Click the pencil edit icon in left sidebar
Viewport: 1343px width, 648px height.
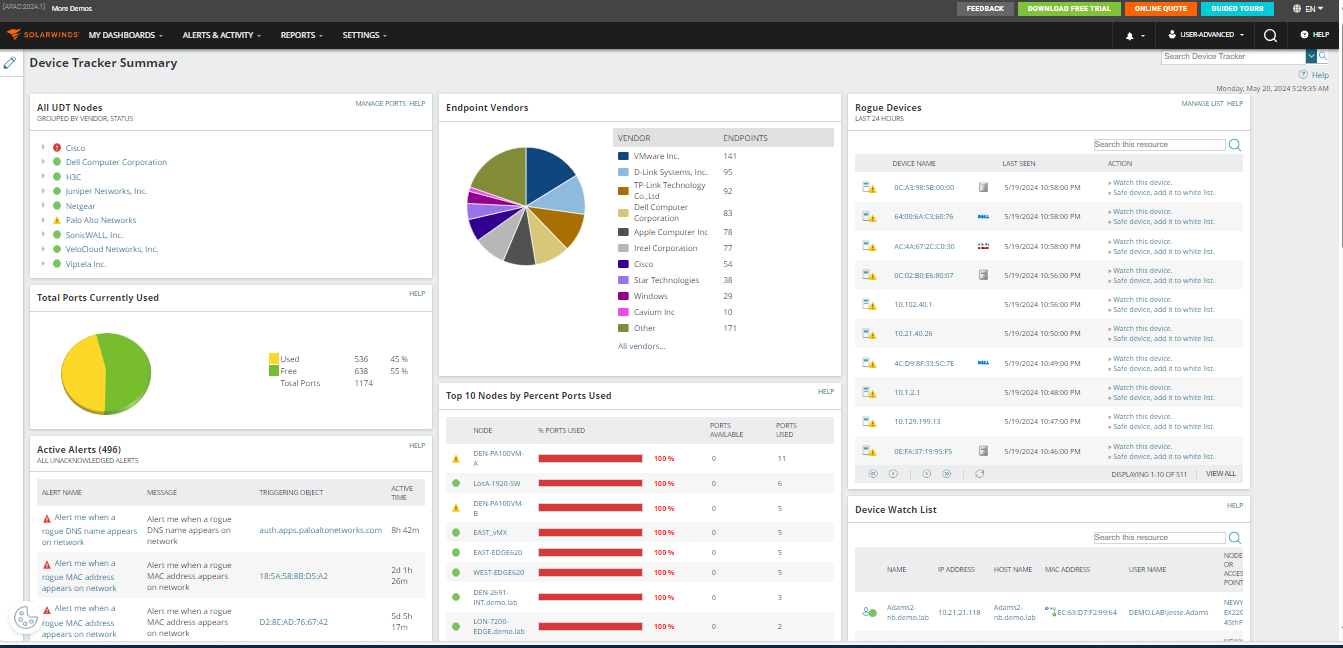tap(10, 62)
